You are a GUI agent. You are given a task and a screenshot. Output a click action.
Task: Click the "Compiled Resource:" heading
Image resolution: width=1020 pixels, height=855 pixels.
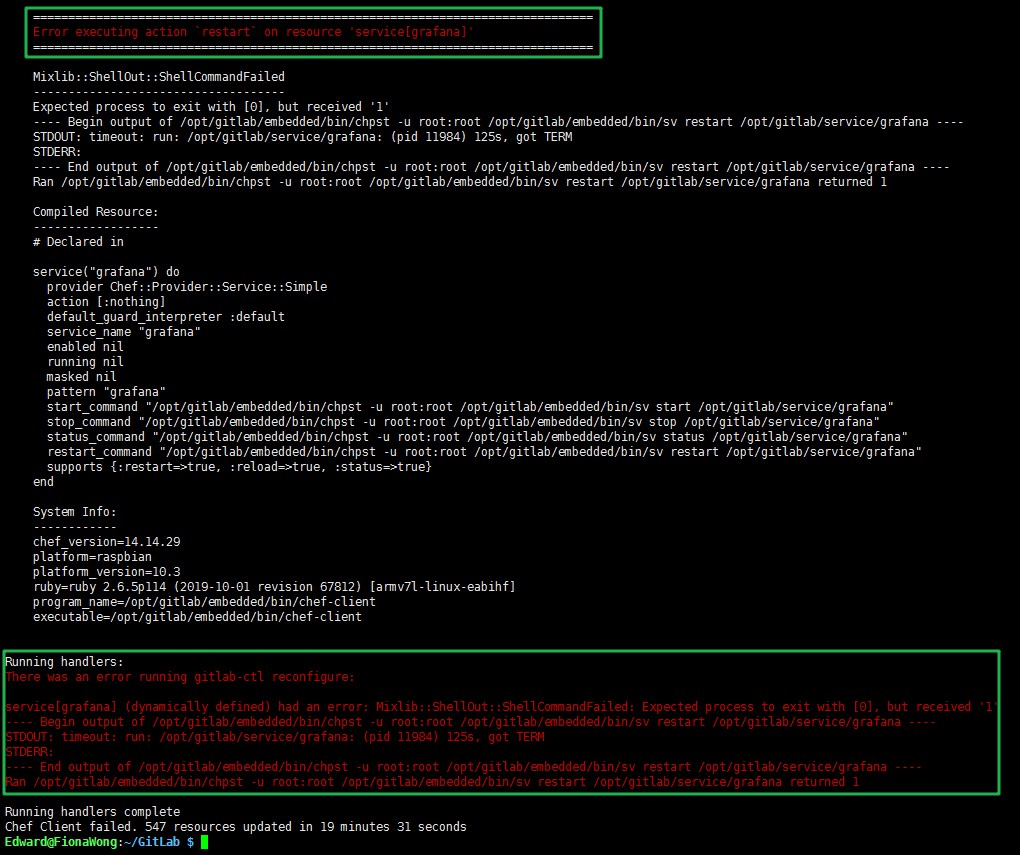point(96,211)
